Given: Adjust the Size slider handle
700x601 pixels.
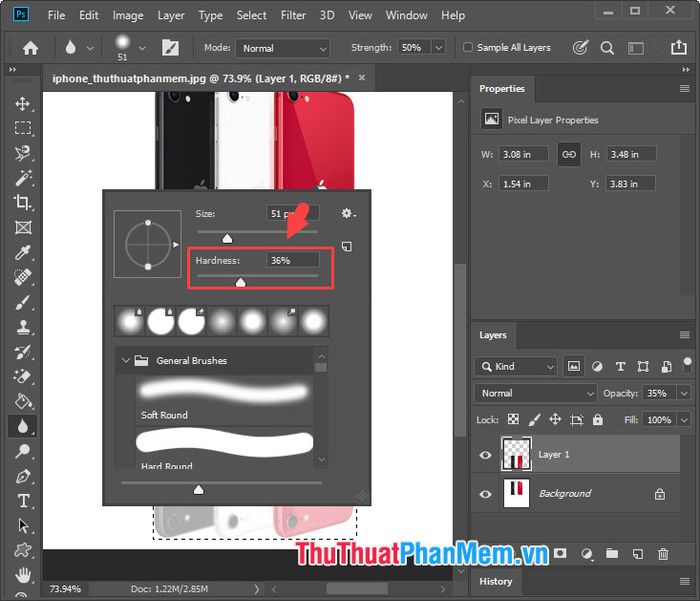Looking at the screenshot, I should (227, 238).
